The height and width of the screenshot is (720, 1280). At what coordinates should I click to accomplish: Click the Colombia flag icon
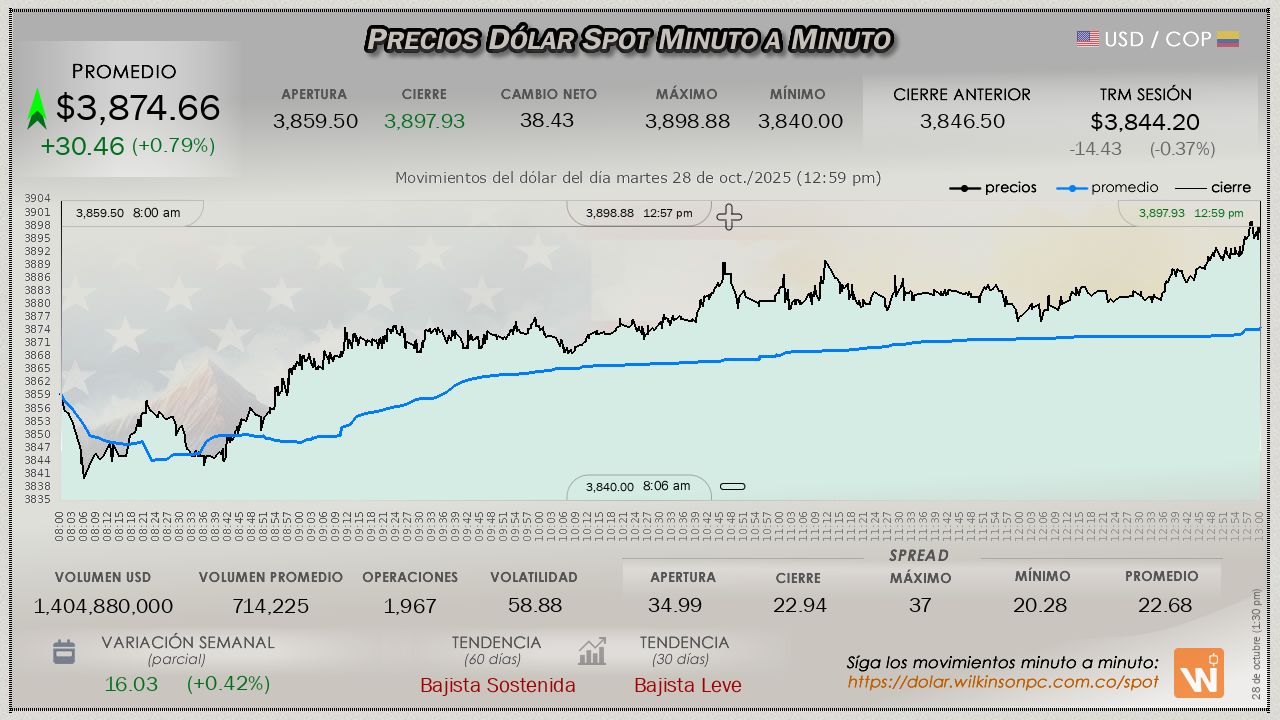tap(1228, 39)
